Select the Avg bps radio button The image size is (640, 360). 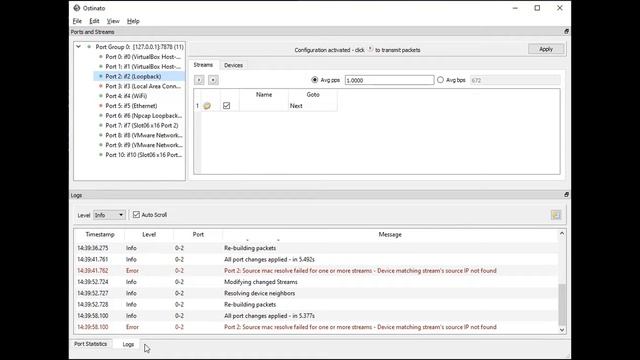[440, 80]
